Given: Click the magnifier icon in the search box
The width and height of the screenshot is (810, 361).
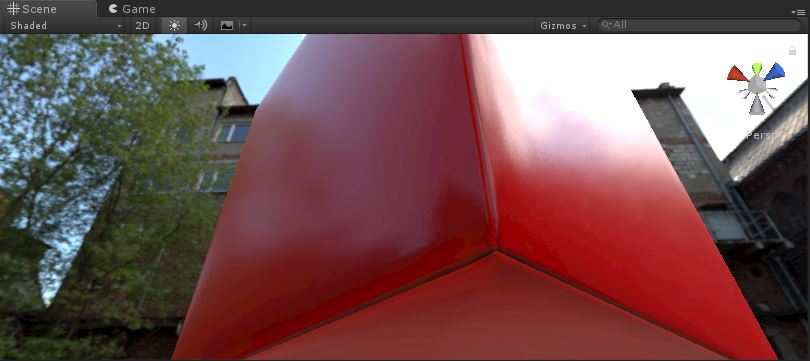Looking at the screenshot, I should pyautogui.click(x=606, y=25).
